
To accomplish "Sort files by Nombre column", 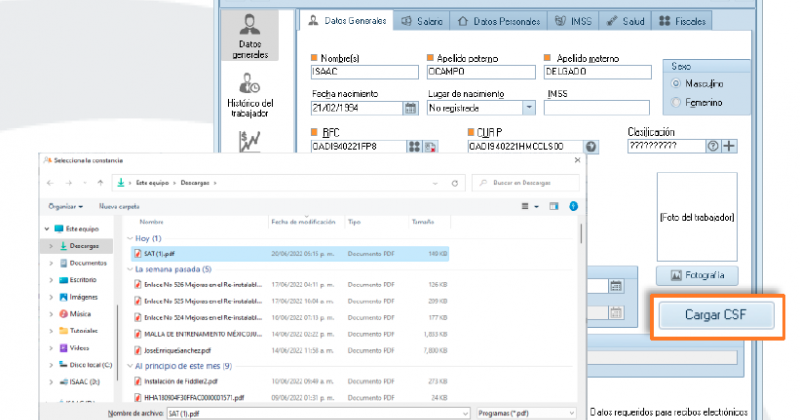I will coord(152,222).
